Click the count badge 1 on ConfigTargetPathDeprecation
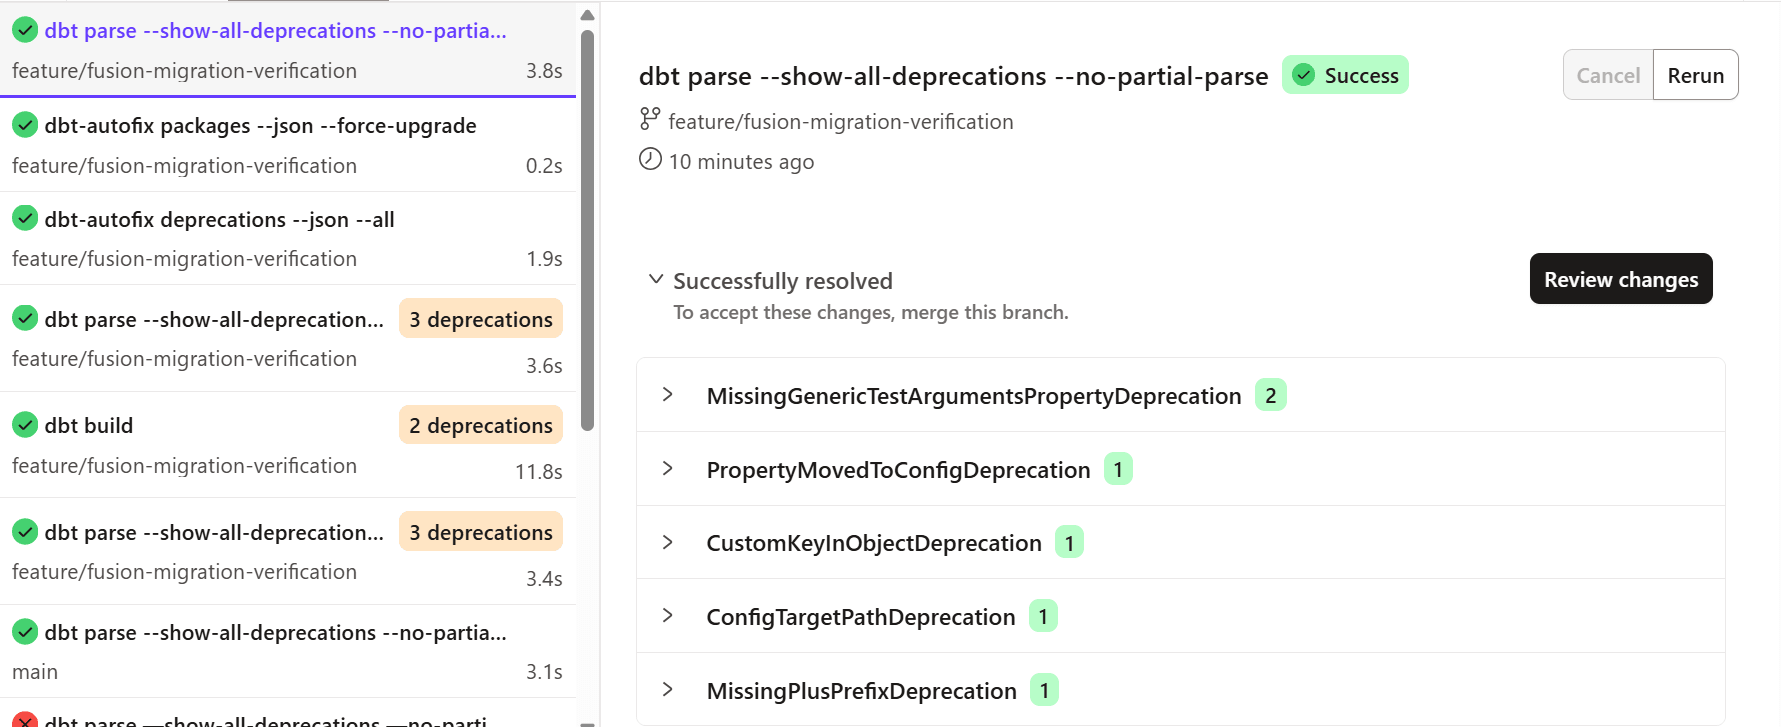 (x=1043, y=616)
